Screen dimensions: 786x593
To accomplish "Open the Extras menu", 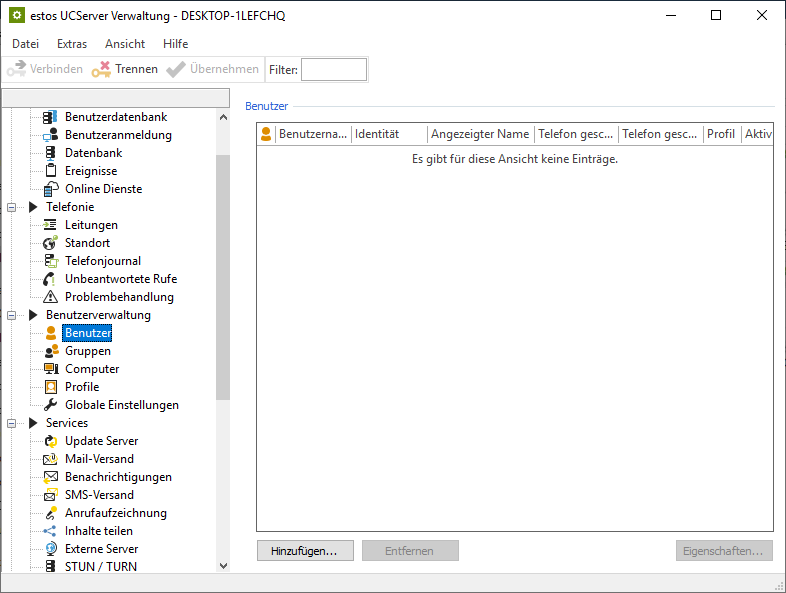I will coord(72,44).
